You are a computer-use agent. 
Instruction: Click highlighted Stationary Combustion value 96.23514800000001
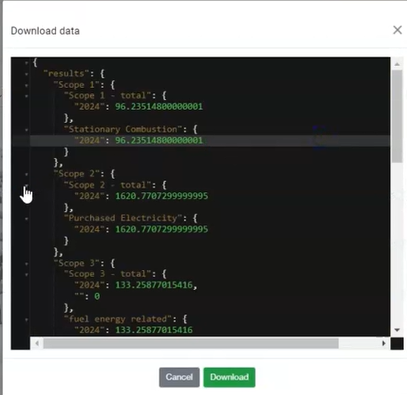[159, 140]
